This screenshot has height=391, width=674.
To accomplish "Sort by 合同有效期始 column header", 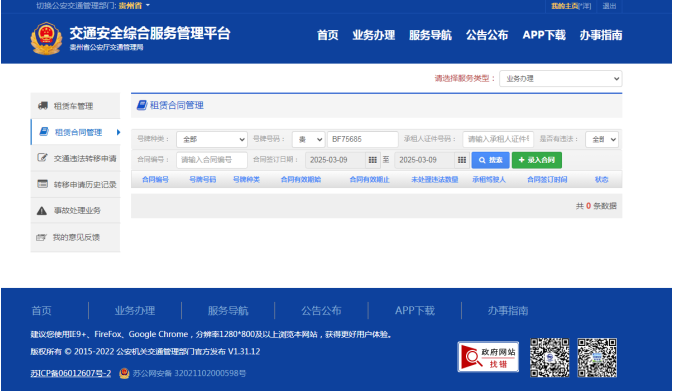I will pyautogui.click(x=301, y=180).
